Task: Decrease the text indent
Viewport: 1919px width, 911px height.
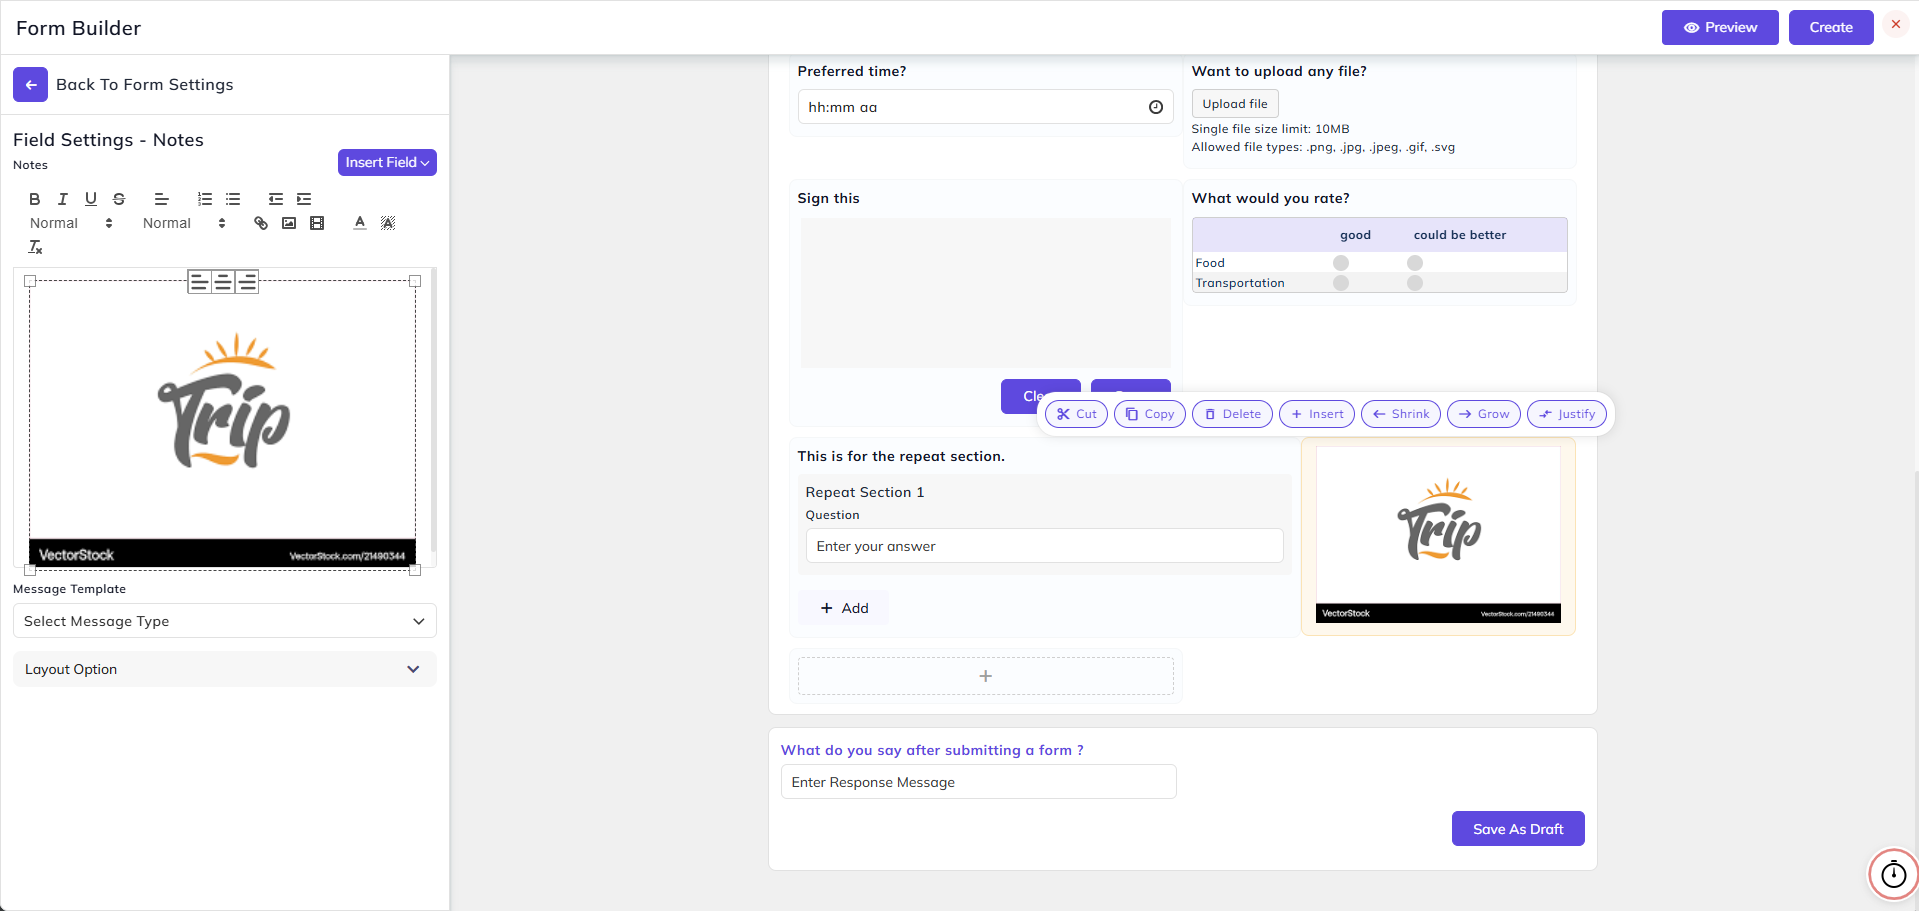Action: coord(276,199)
